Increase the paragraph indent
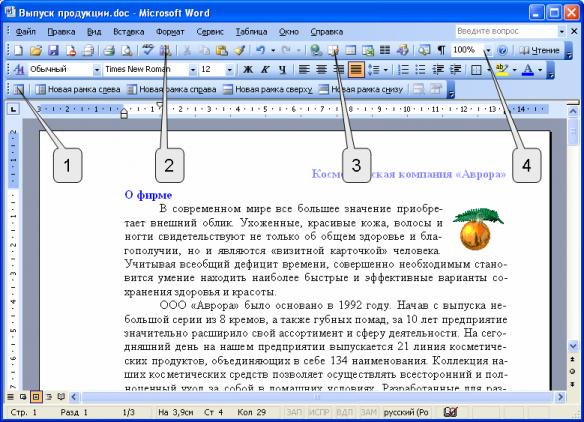This screenshot has height=422, width=584. (x=456, y=69)
